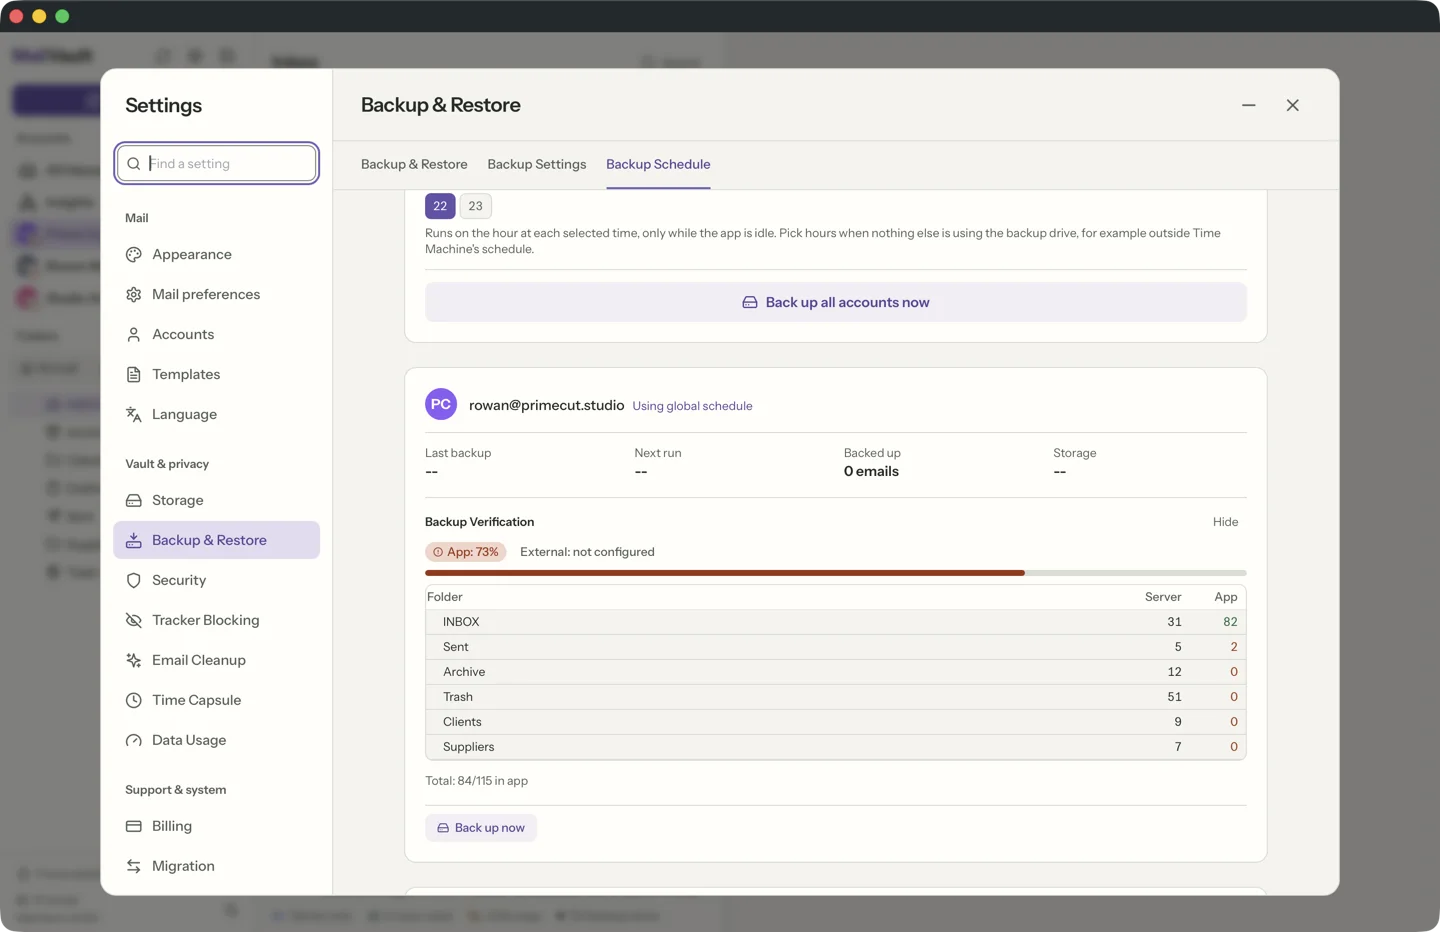Click the green macOS fullscreen button
Screen dimensions: 1440x932
coord(62,16)
